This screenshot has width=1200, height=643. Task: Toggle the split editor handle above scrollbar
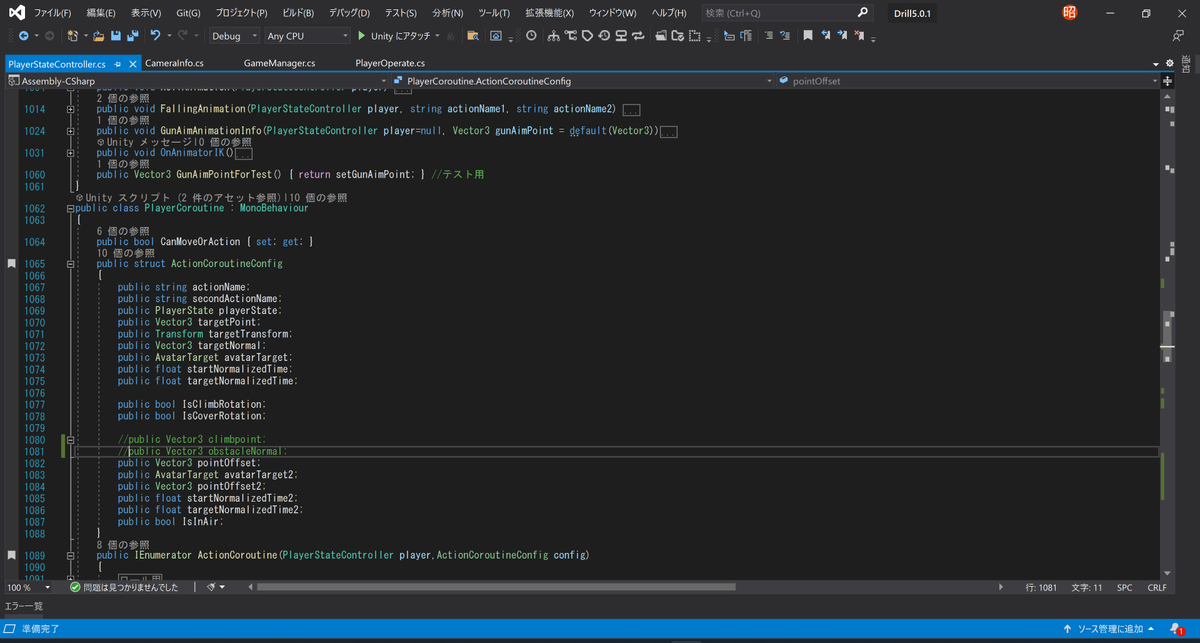[1167, 80]
